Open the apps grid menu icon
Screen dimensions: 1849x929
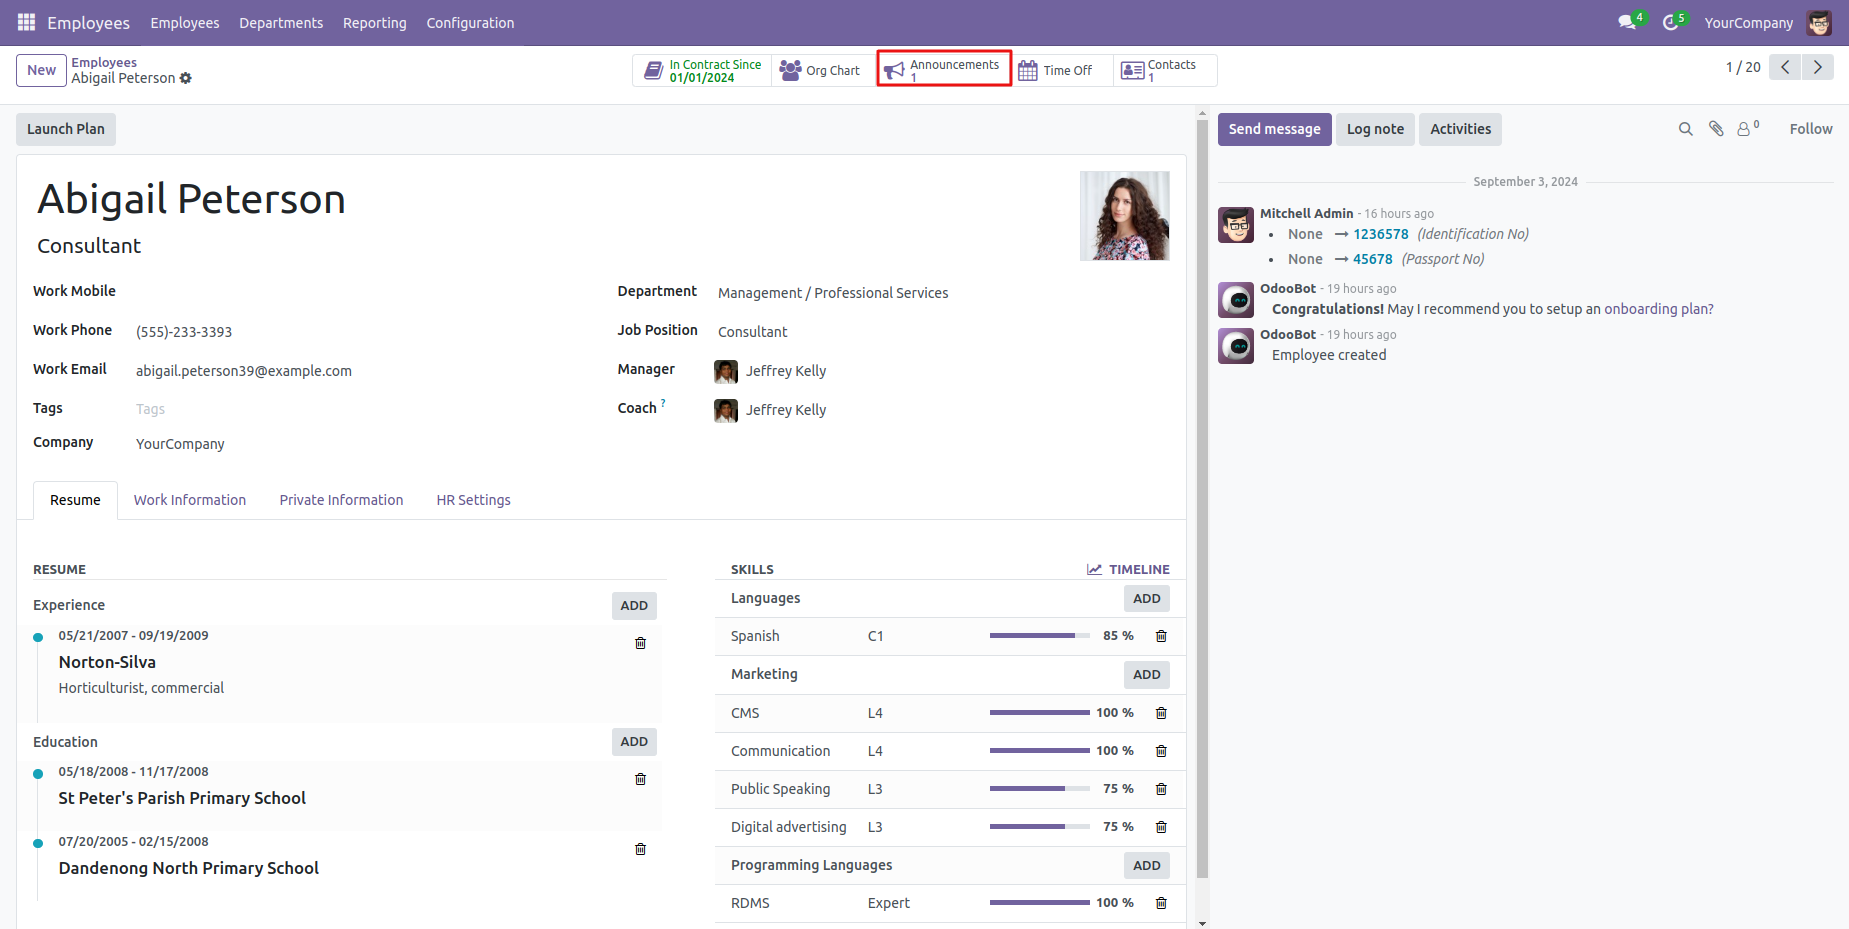26,22
